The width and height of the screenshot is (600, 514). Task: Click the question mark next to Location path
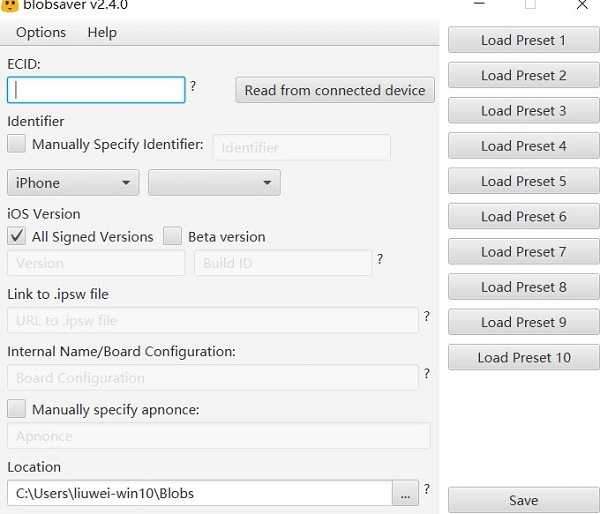pyautogui.click(x=427, y=489)
